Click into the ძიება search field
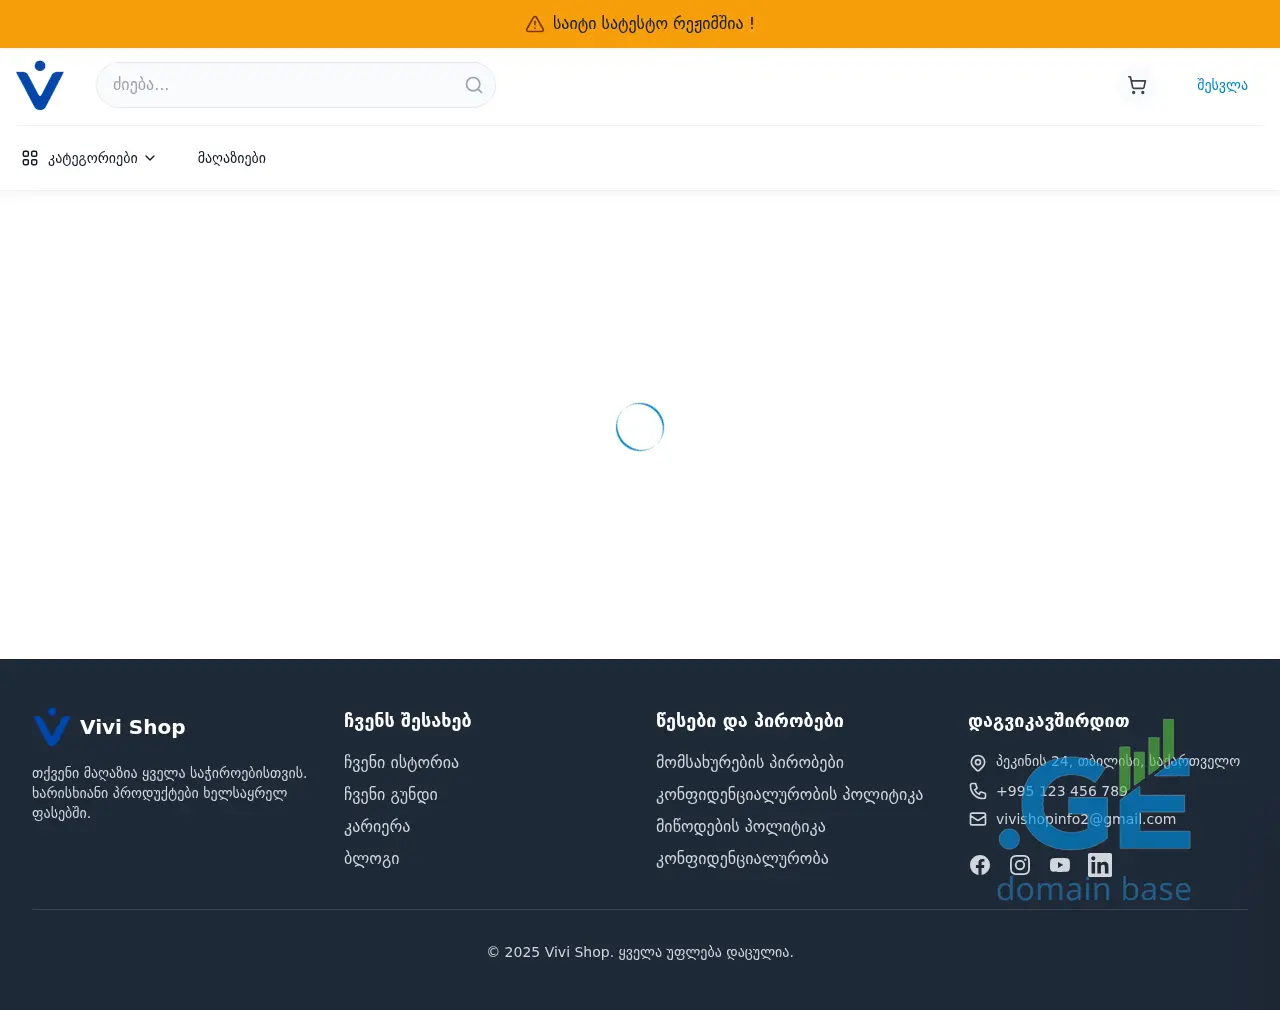The image size is (1280, 1010). click(x=280, y=86)
